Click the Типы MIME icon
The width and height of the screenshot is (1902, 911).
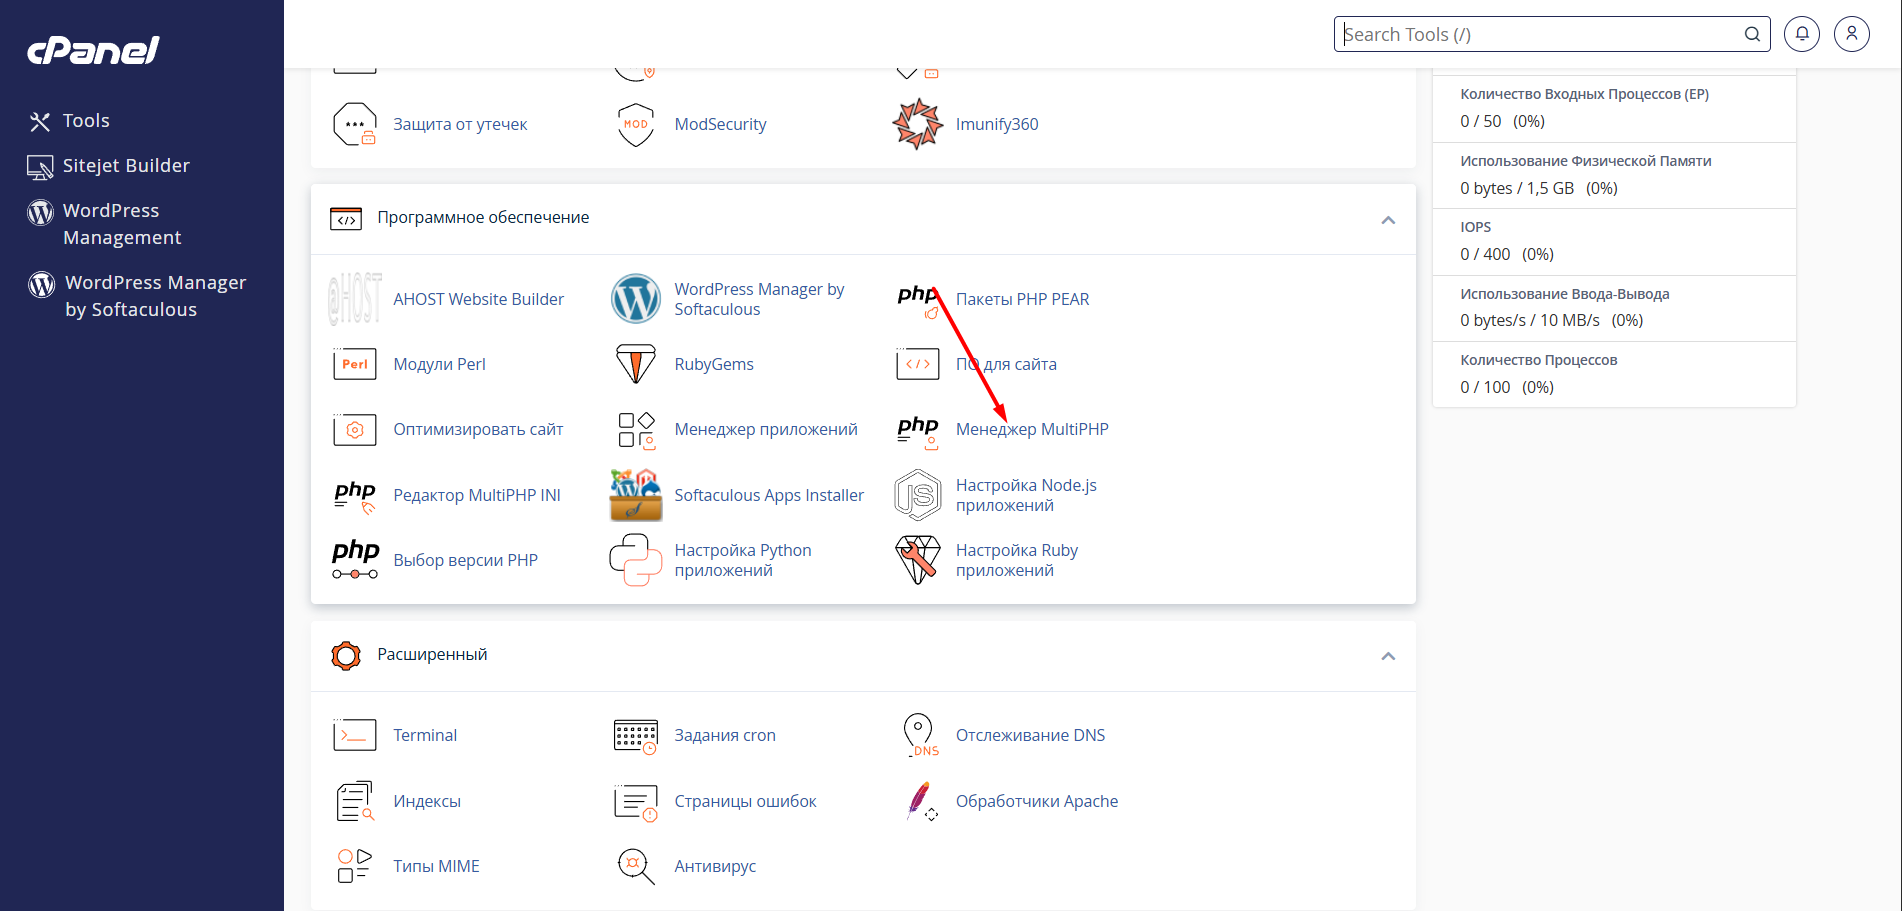tap(355, 866)
